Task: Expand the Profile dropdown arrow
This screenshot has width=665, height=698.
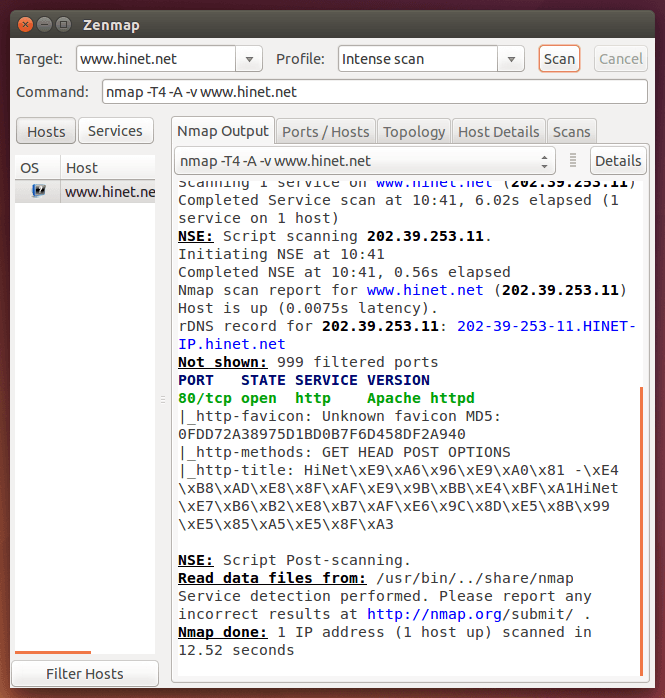Action: tap(512, 59)
